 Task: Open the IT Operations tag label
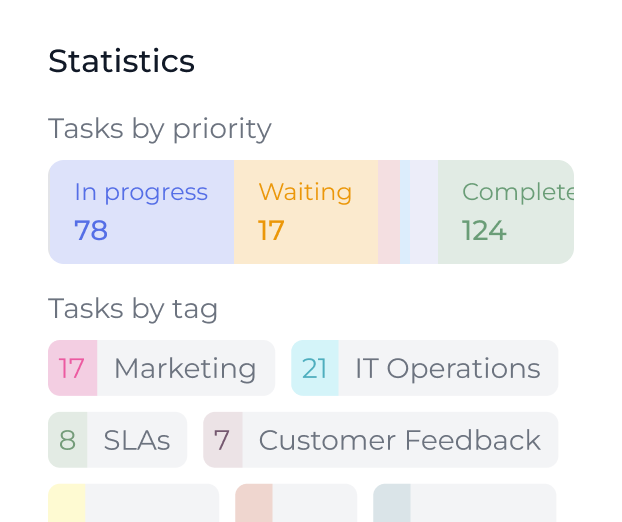click(447, 368)
